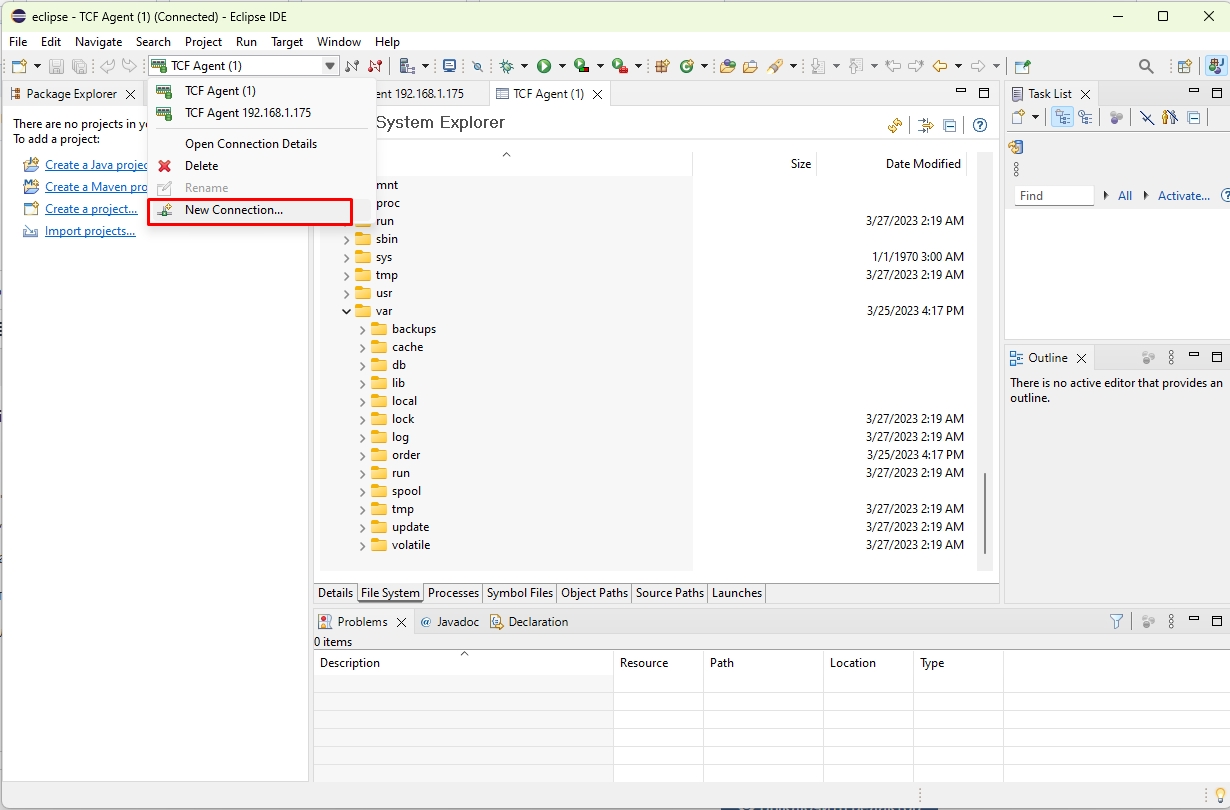Click the Import projects... link
The width and height of the screenshot is (1230, 810).
90,231
